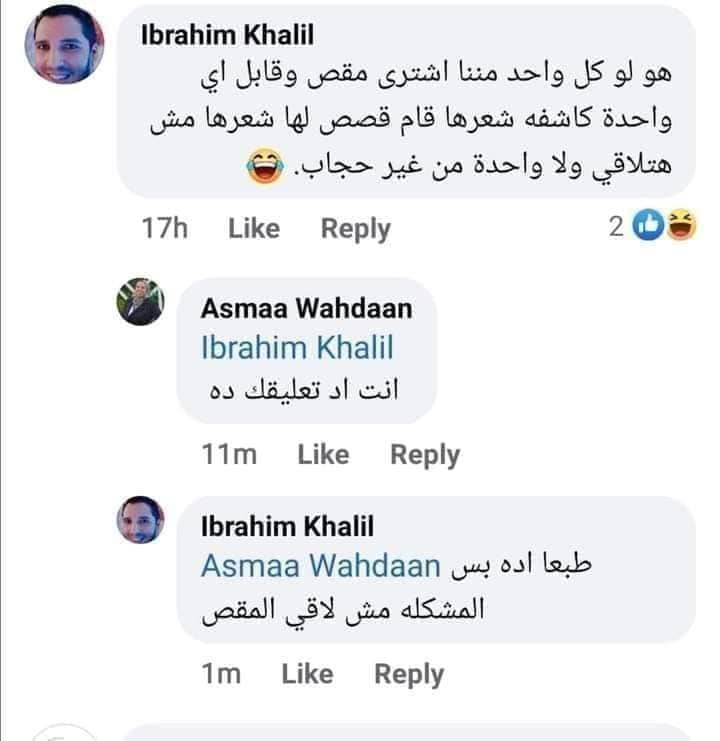Reply to Ibrahim Khalil's 1m comment
Viewport: 720px width, 741px height.
(409, 674)
